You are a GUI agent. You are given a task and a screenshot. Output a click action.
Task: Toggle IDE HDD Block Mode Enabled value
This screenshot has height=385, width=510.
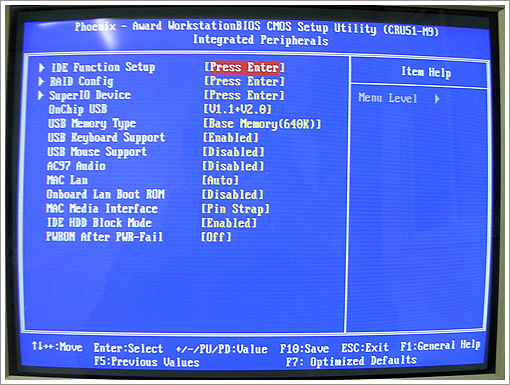(x=229, y=223)
